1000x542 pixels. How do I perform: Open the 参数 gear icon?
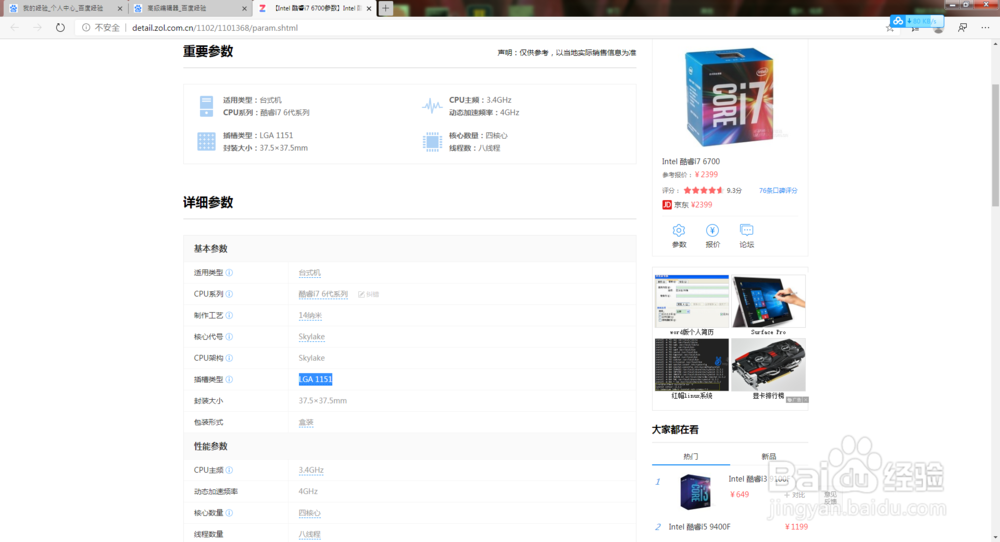(x=679, y=230)
